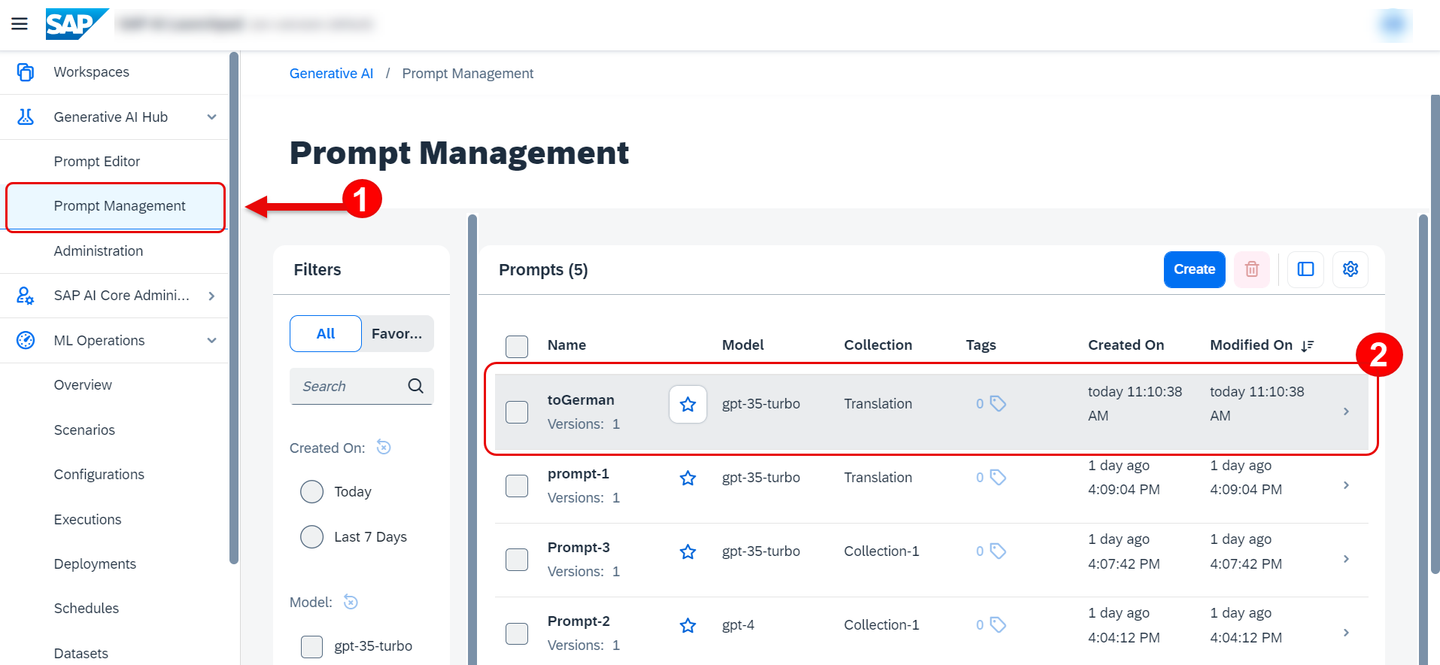Check the toGerman prompt checkbox

pos(517,412)
